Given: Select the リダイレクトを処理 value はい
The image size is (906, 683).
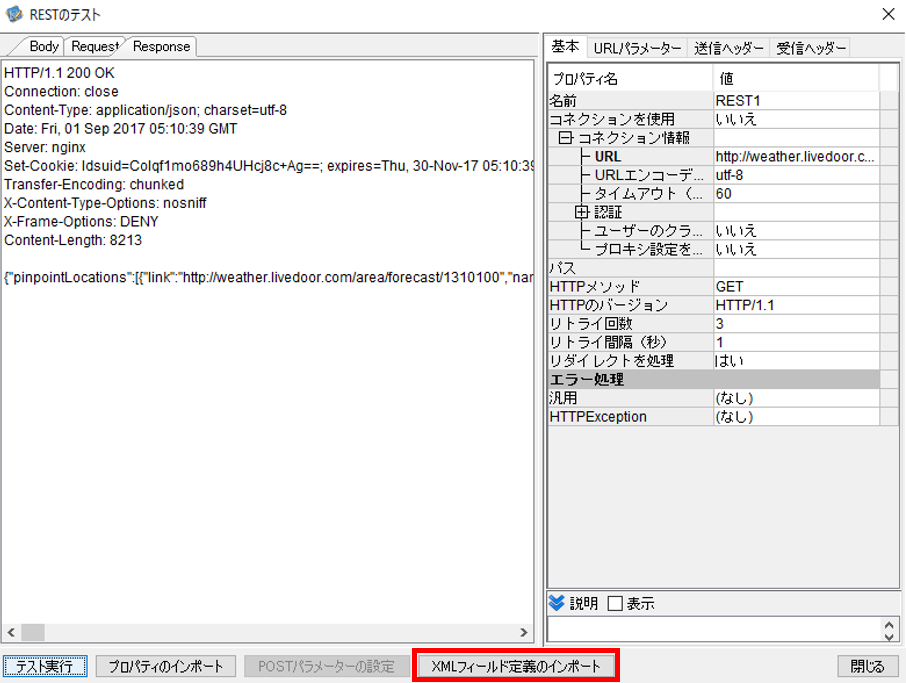Looking at the screenshot, I should tap(796, 361).
